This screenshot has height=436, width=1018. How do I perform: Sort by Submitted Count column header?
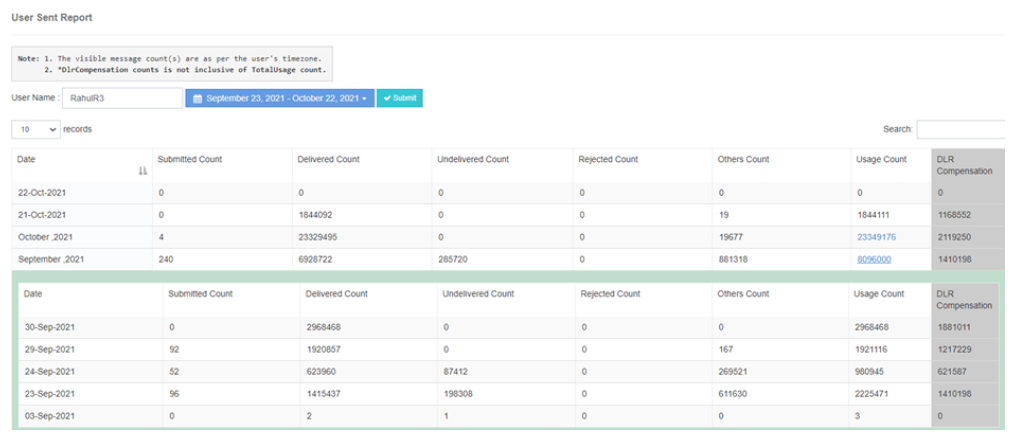[190, 160]
